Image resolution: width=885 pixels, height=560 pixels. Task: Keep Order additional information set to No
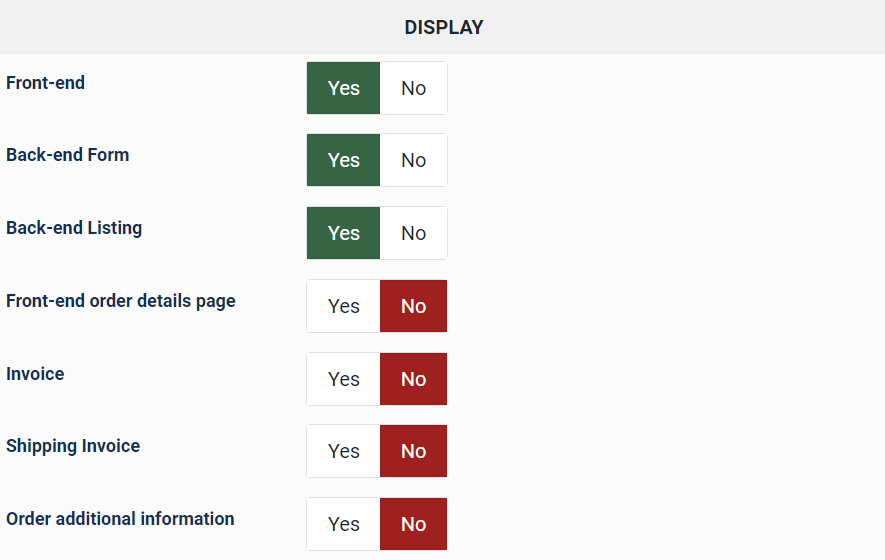(x=413, y=524)
